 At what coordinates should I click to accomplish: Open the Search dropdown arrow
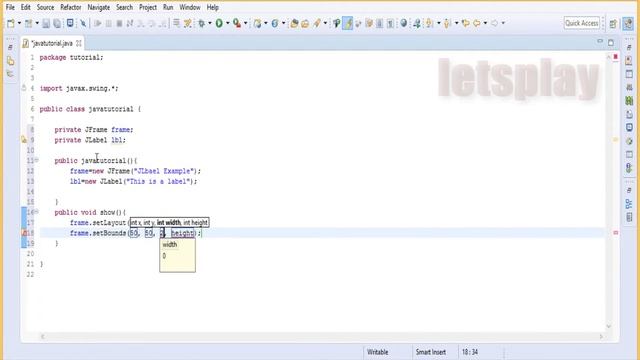coord(325,23)
